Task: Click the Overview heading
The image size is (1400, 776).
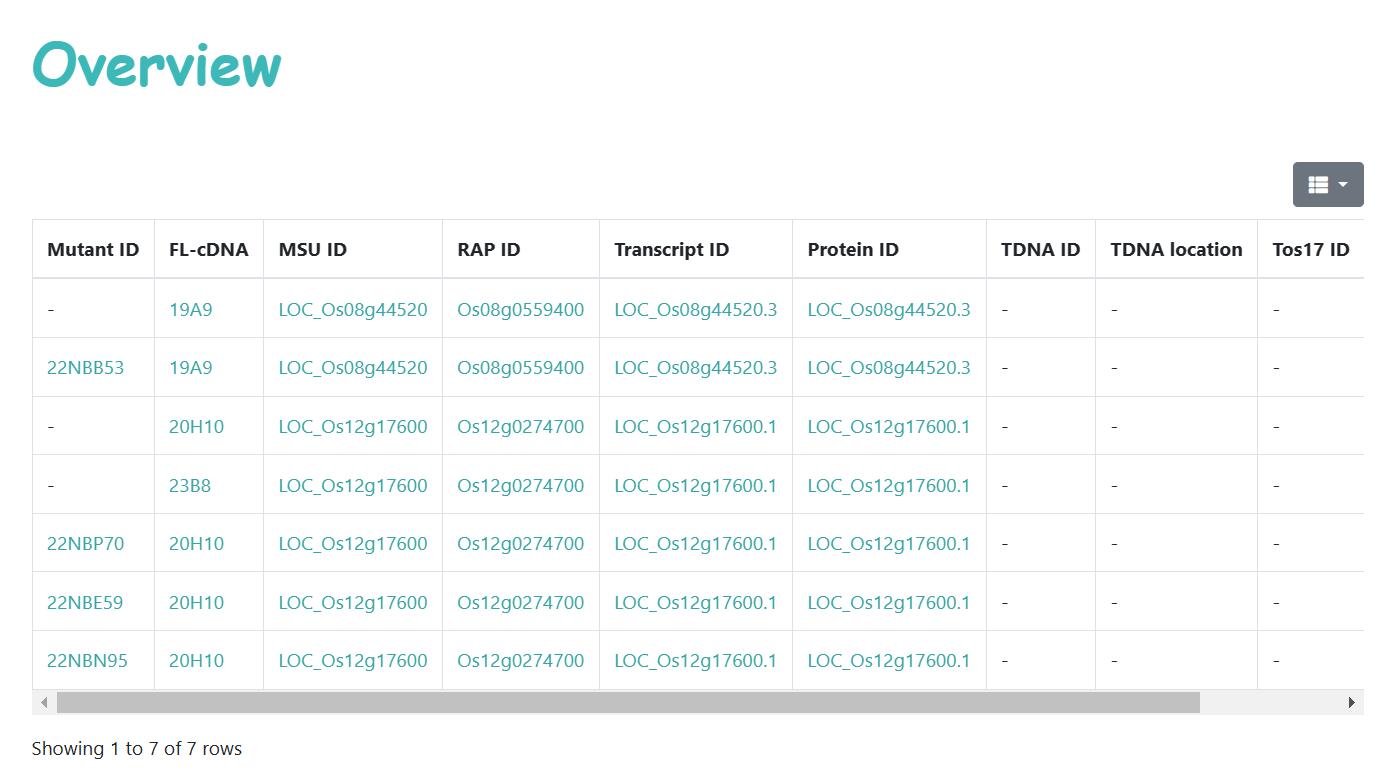Action: pos(157,65)
